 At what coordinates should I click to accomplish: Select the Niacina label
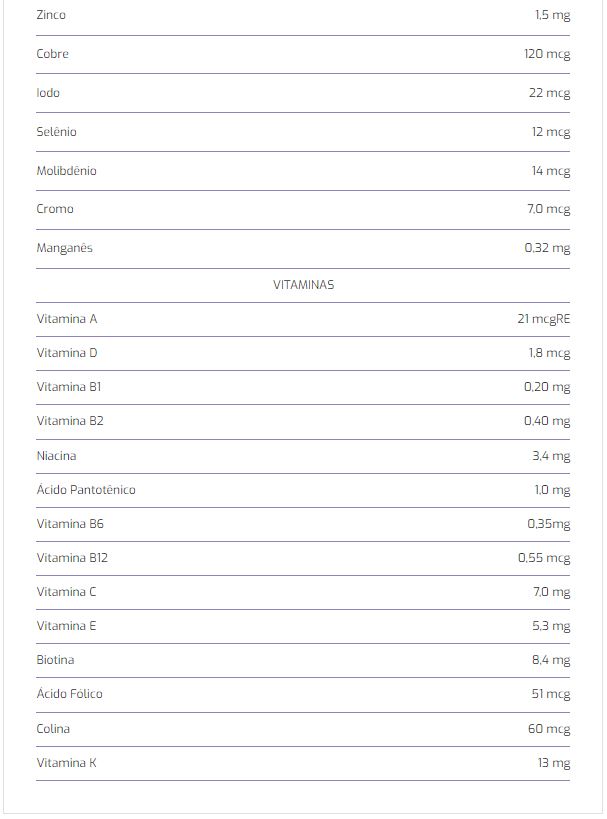pos(56,456)
